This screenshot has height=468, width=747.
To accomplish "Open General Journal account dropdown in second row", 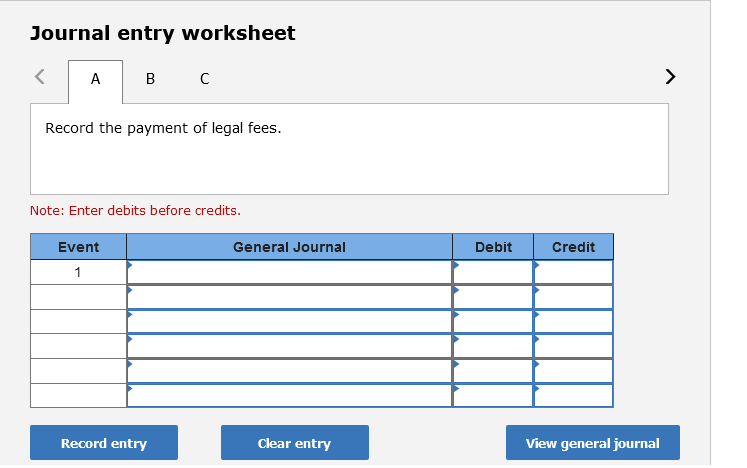I will click(289, 297).
